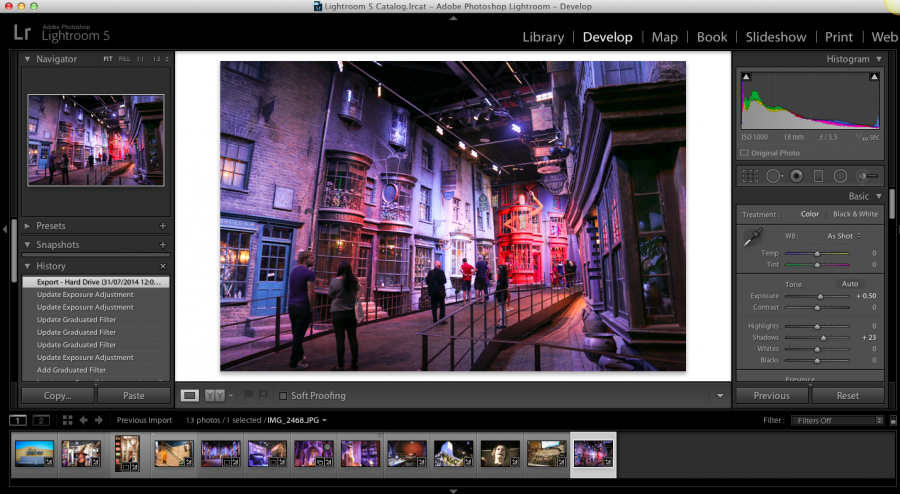The image size is (900, 494).
Task: Toggle the Original Photo checkbox
Action: (744, 153)
